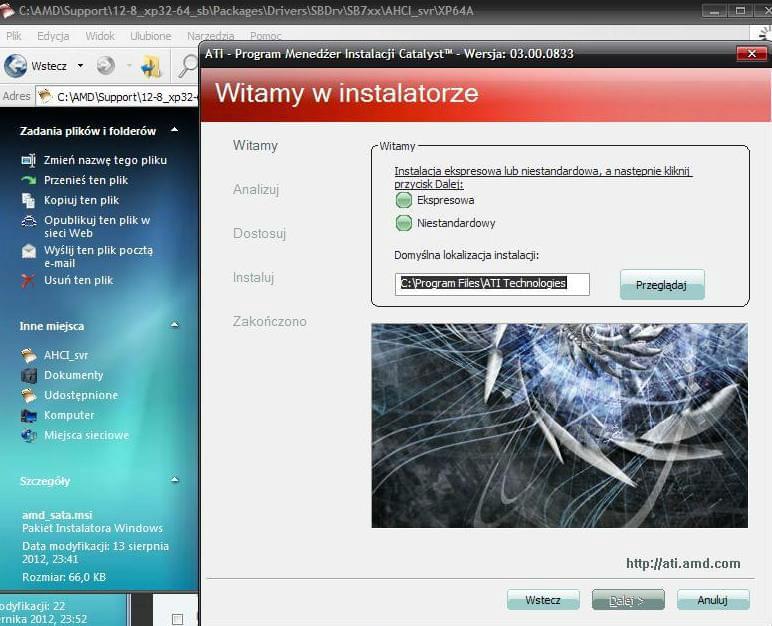Image resolution: width=772 pixels, height=626 pixels.
Task: Open the Udostępnione link
Action: click(x=81, y=395)
